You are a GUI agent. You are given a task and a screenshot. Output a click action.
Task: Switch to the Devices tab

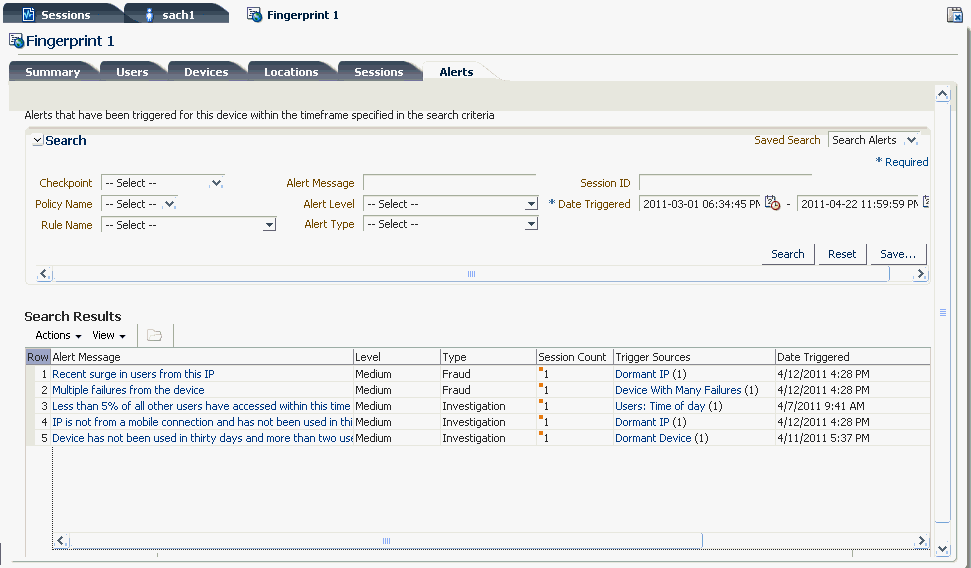(206, 72)
